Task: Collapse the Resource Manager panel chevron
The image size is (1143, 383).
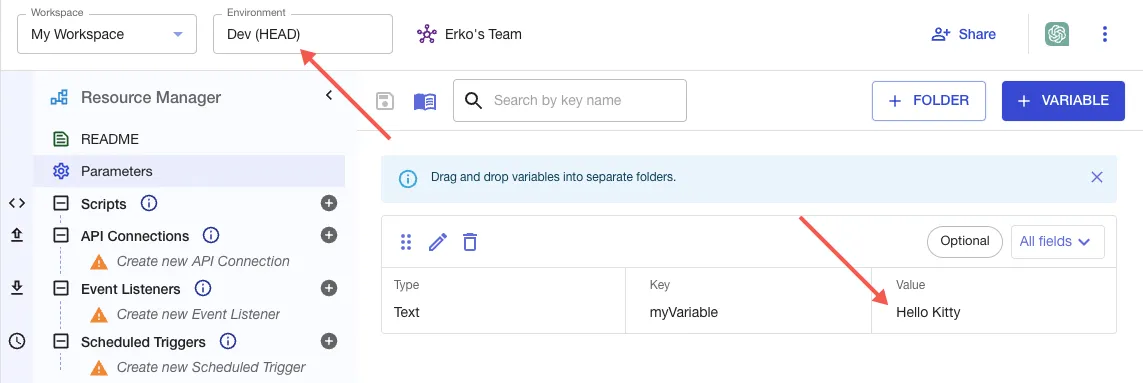Action: (x=329, y=96)
